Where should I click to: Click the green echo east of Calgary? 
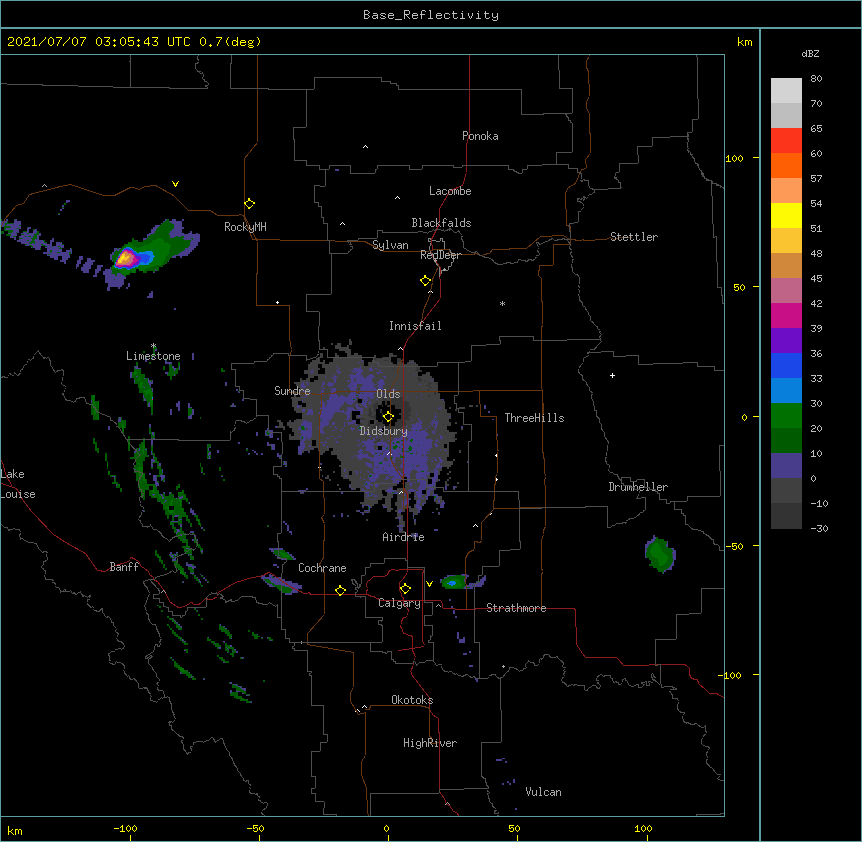tap(454, 582)
